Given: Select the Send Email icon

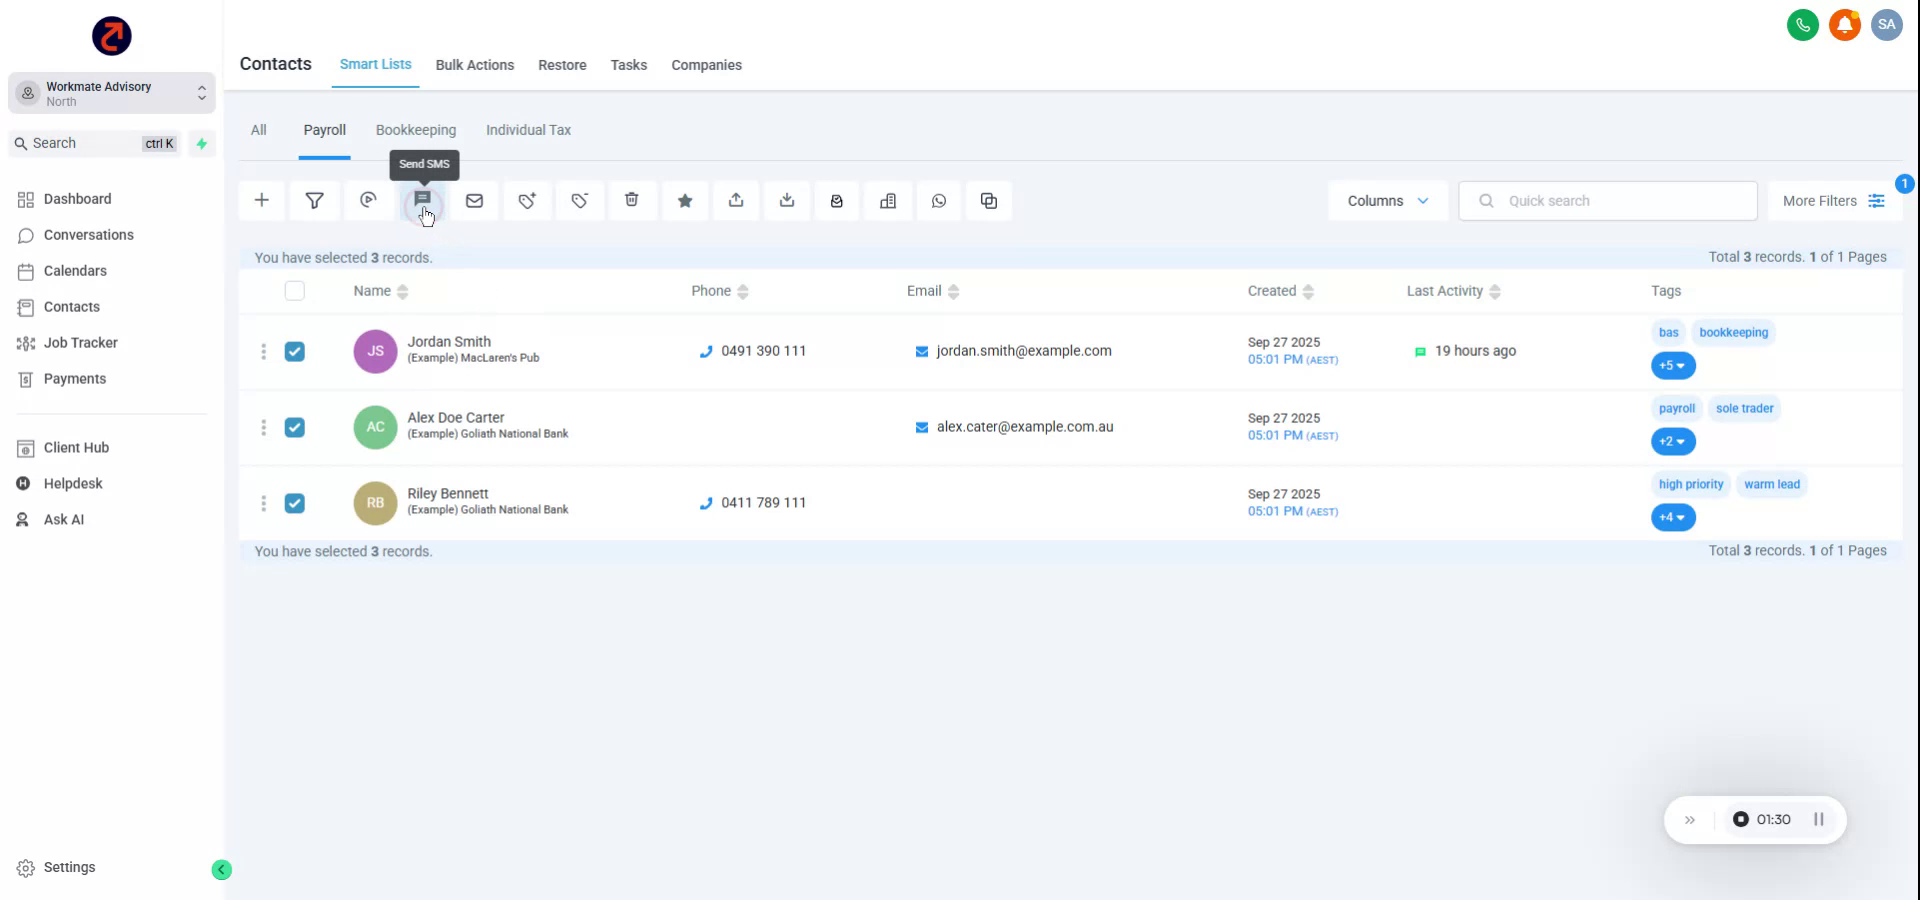Looking at the screenshot, I should [x=475, y=200].
